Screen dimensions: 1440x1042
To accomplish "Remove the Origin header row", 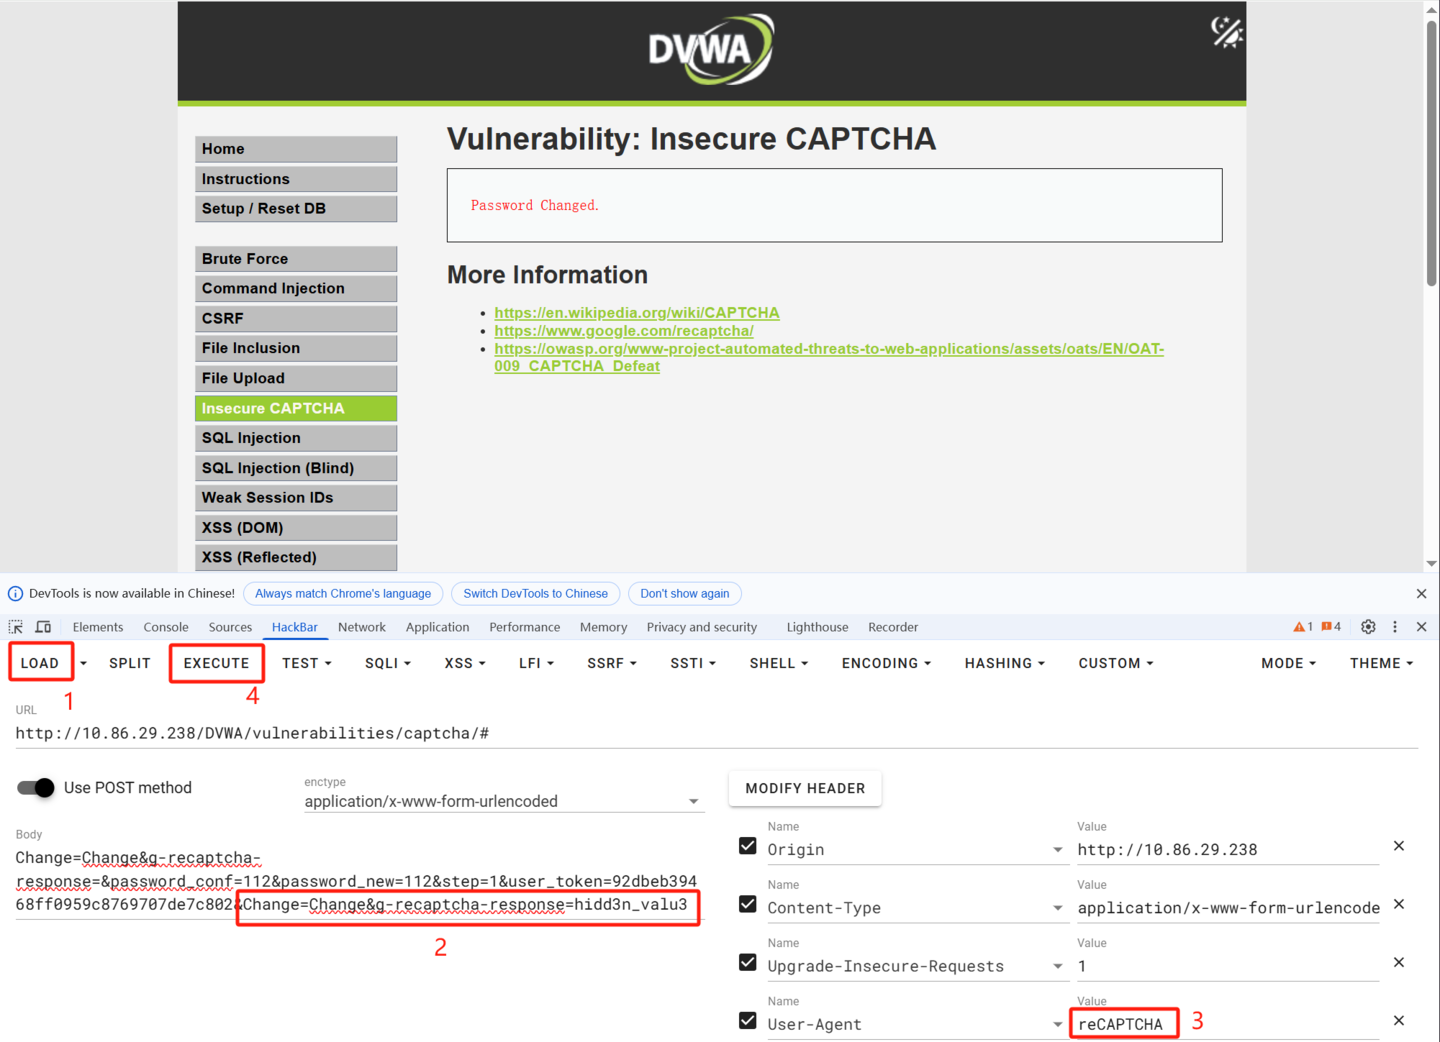I will 1399,846.
